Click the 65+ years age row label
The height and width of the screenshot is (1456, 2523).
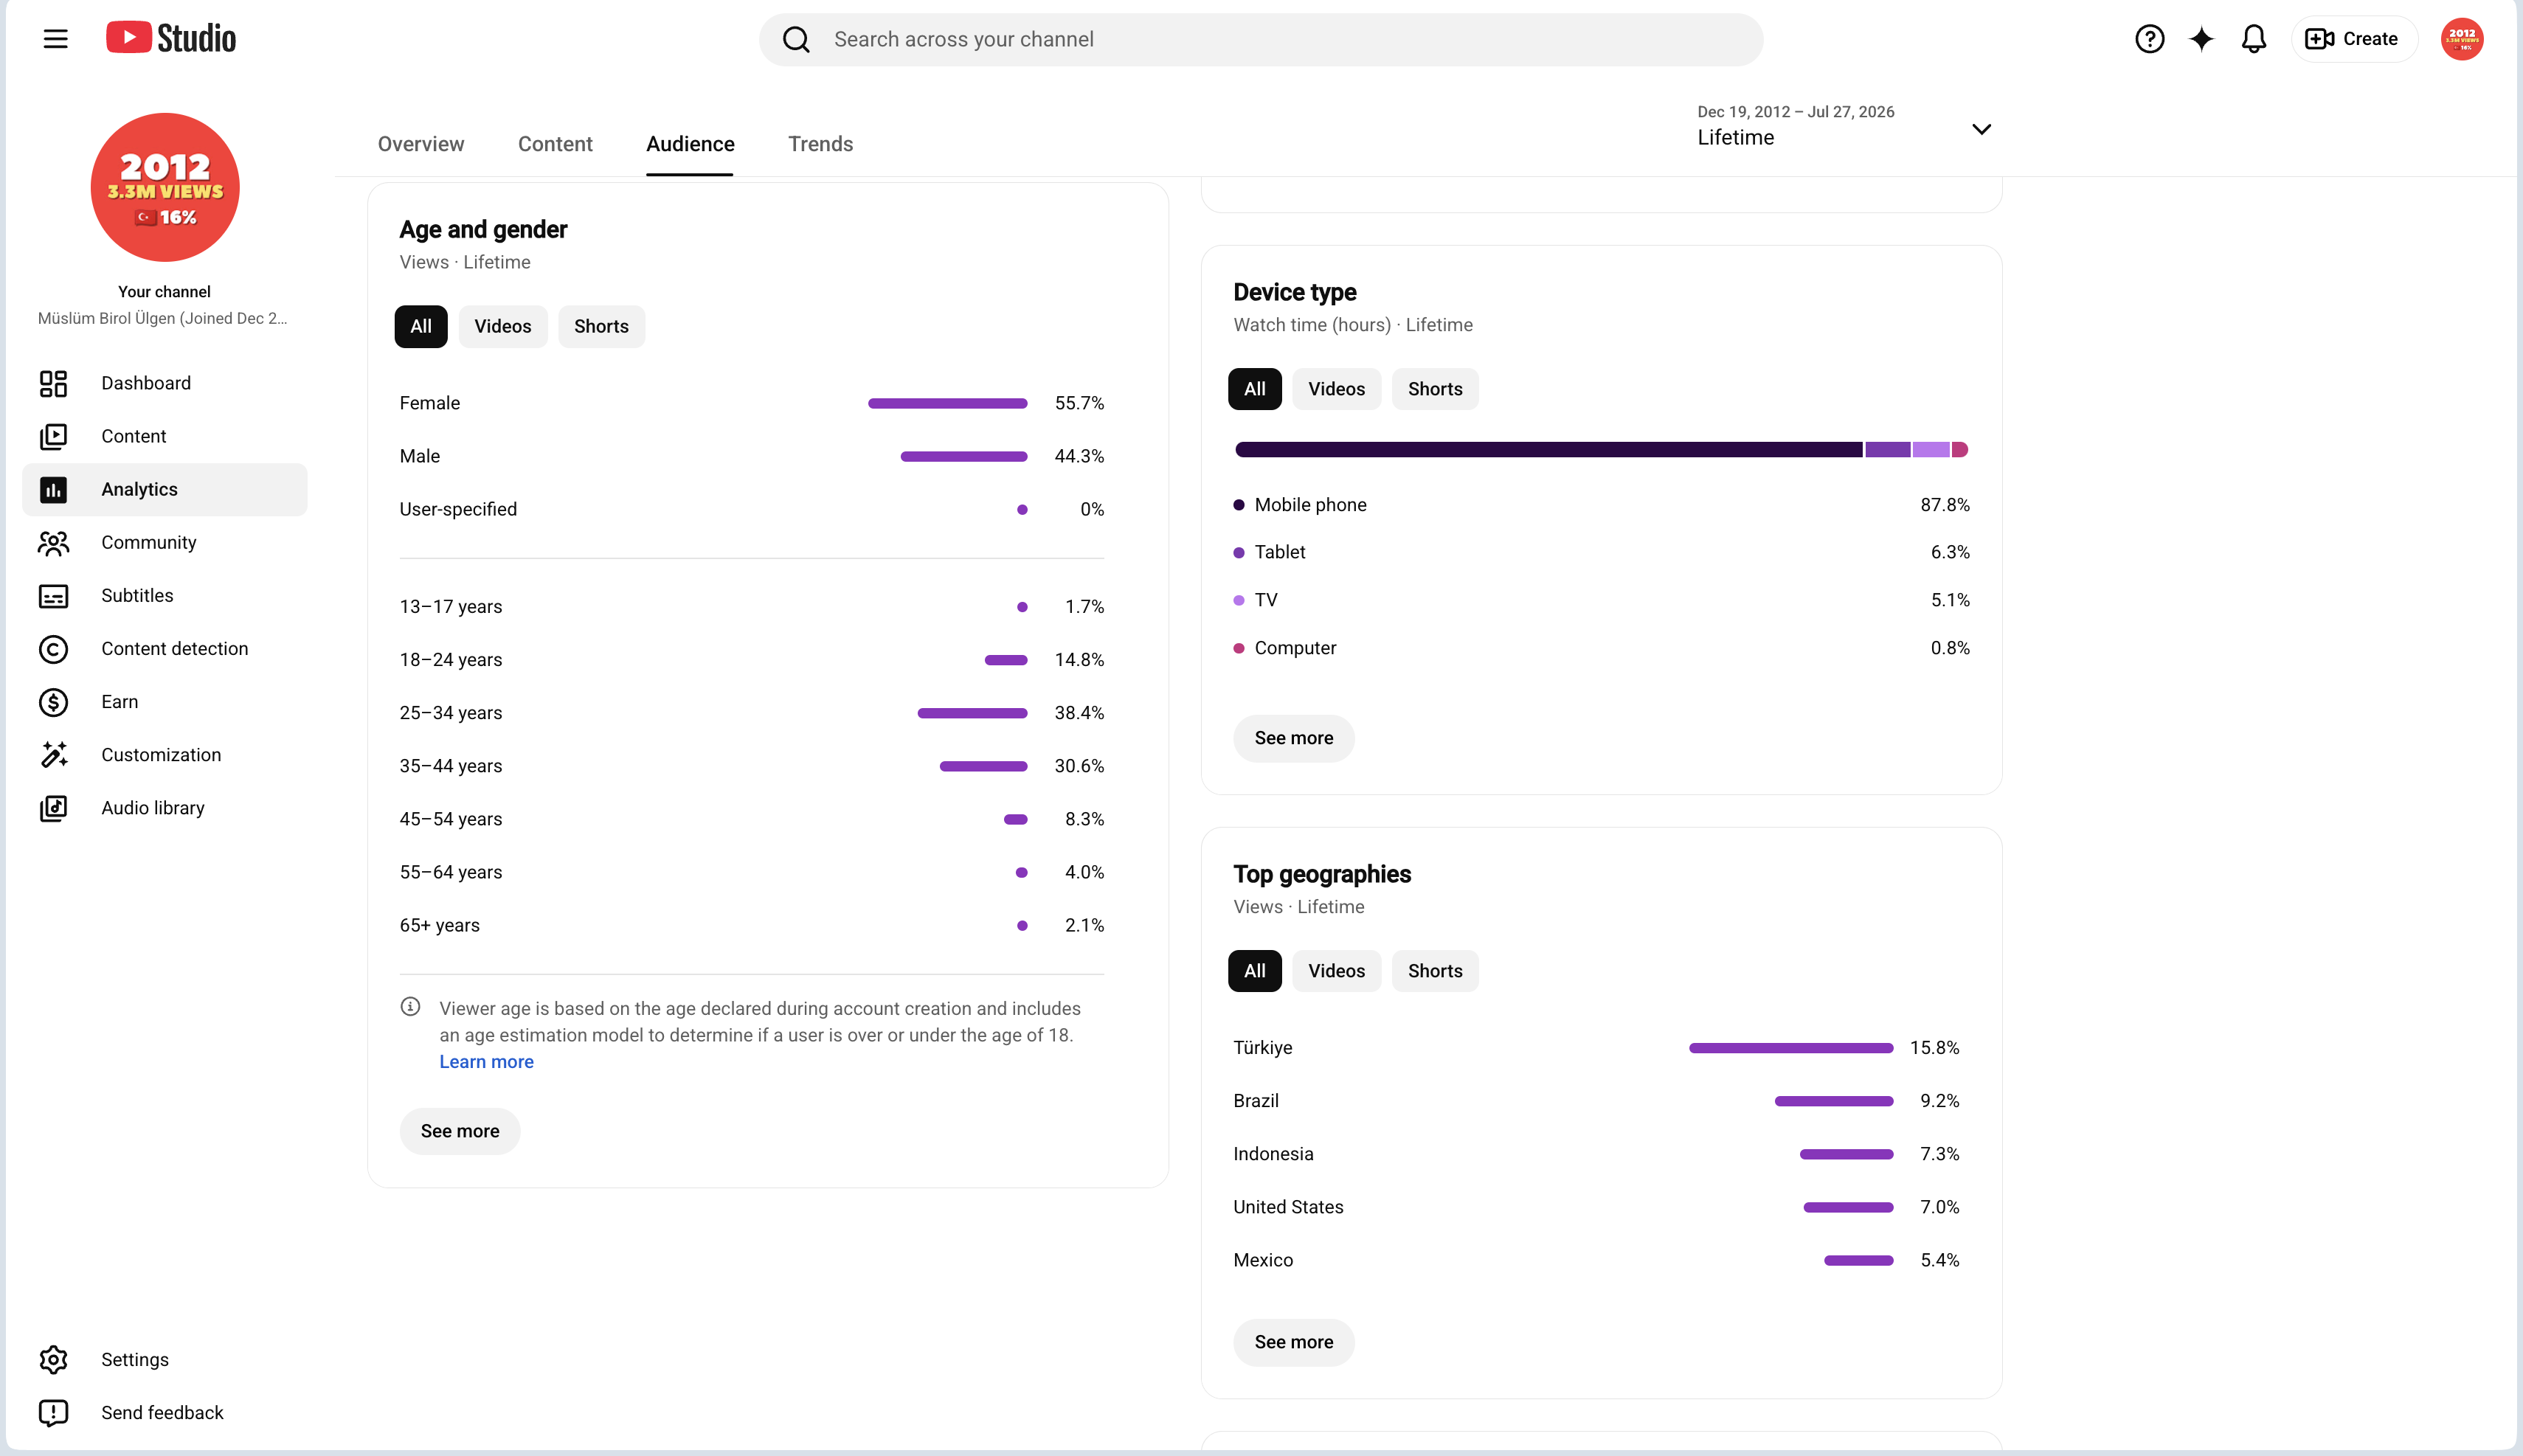coord(440,925)
